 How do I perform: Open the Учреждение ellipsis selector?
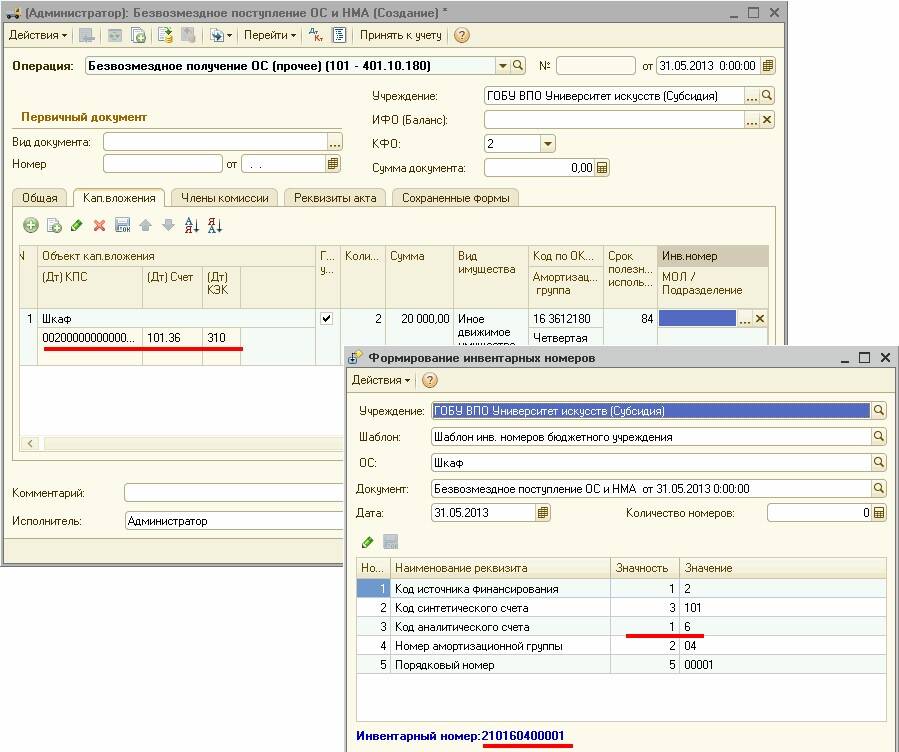click(752, 96)
